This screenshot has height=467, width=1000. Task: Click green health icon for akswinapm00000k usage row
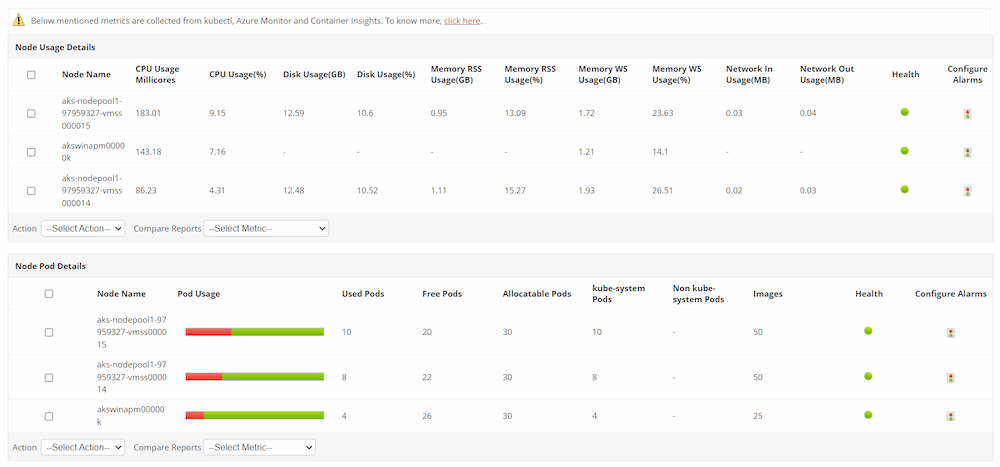point(905,151)
